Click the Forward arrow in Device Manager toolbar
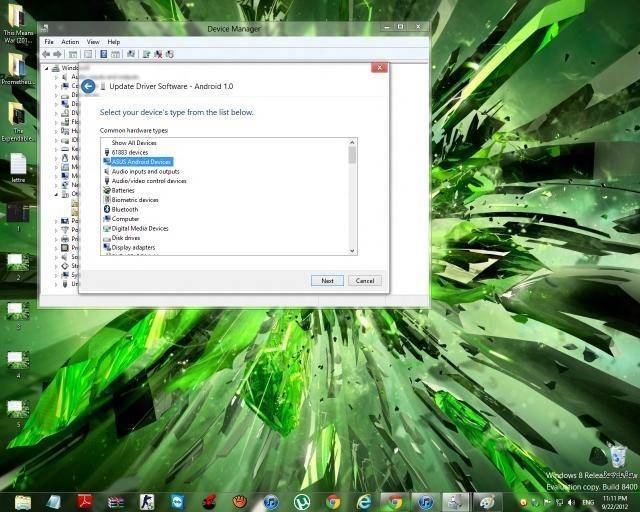 point(58,54)
